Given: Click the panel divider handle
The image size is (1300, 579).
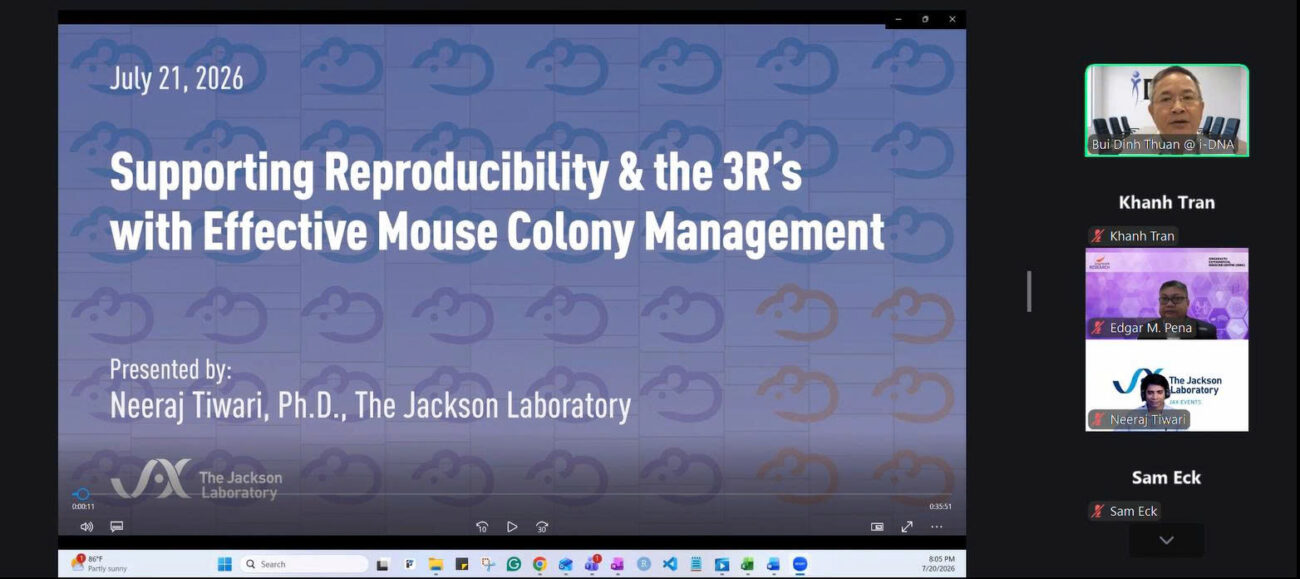Looking at the screenshot, I should (1029, 291).
